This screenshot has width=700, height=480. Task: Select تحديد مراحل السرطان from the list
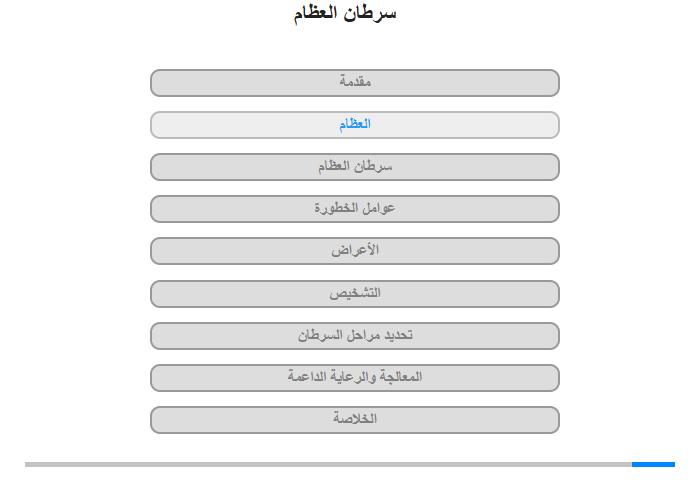355,336
